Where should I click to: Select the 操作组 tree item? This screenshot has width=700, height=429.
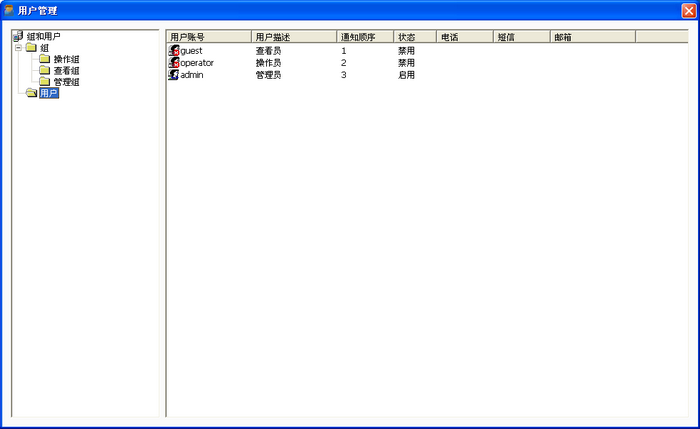tap(66, 59)
